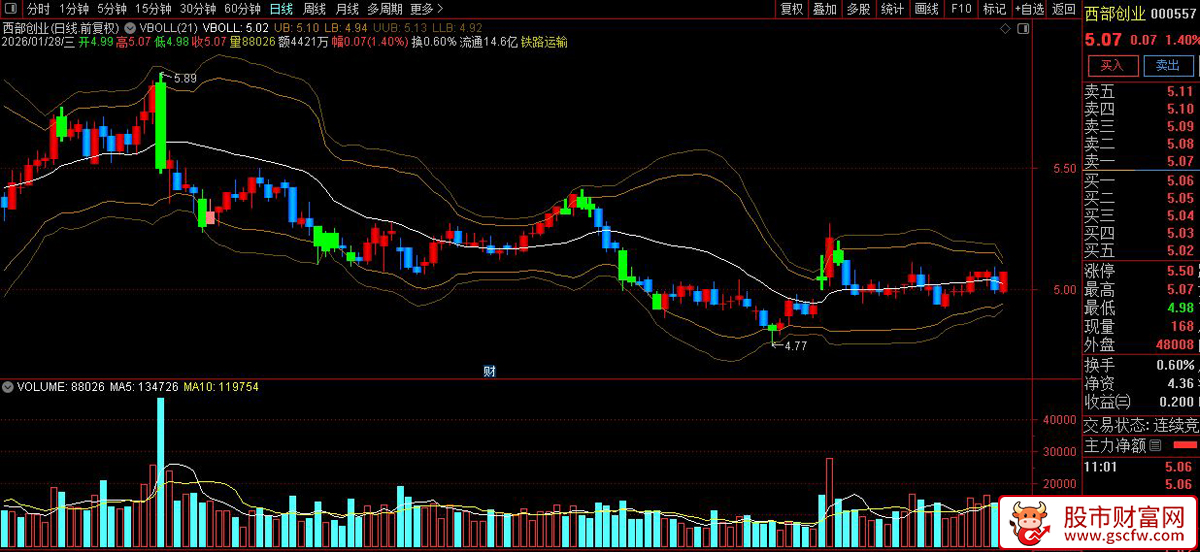Click the 卖四 price 5.10

[x=1180, y=109]
